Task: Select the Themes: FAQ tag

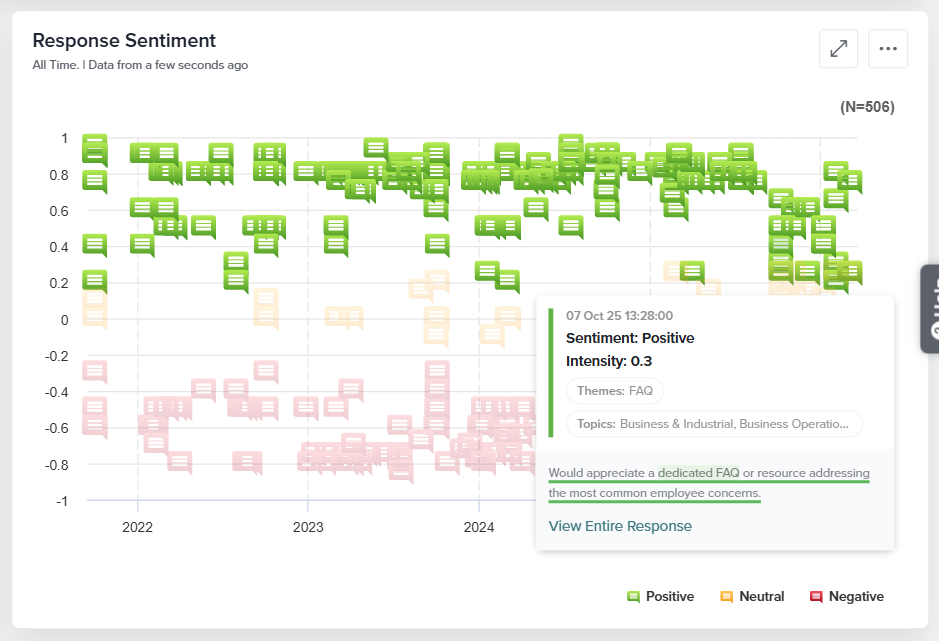Action: [x=614, y=391]
